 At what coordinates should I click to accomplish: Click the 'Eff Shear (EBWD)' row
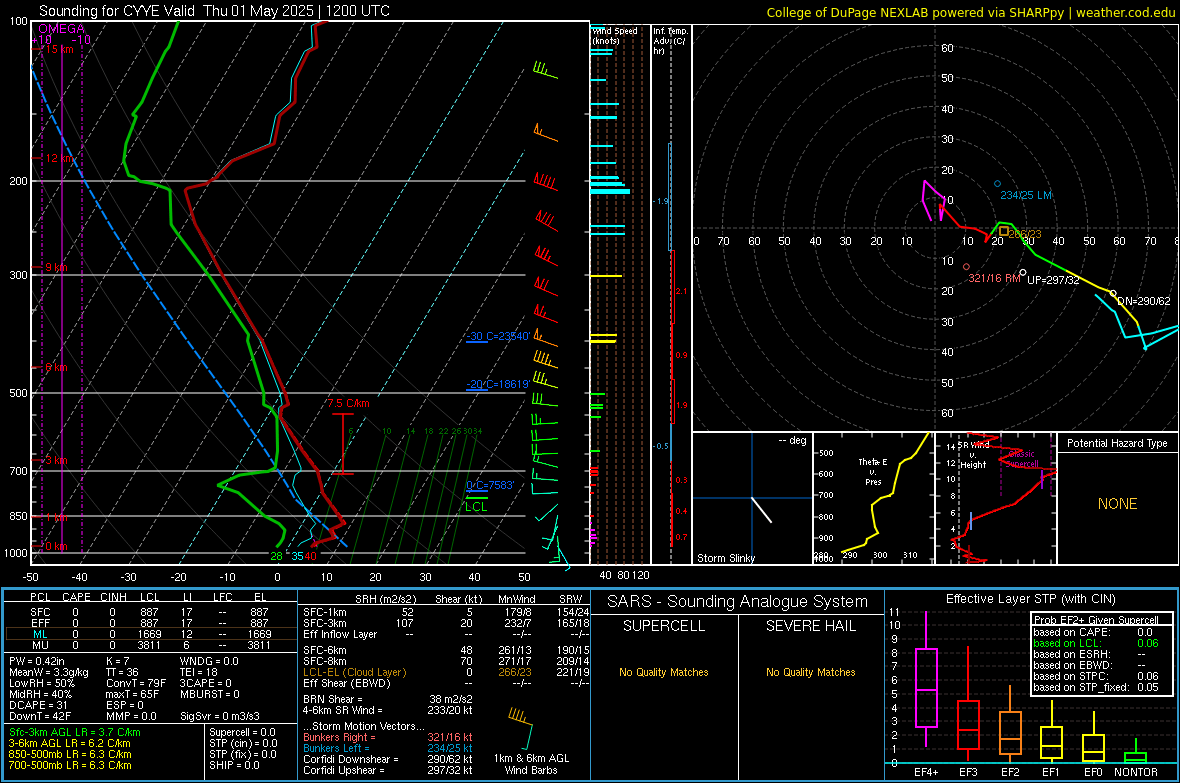tap(446, 683)
